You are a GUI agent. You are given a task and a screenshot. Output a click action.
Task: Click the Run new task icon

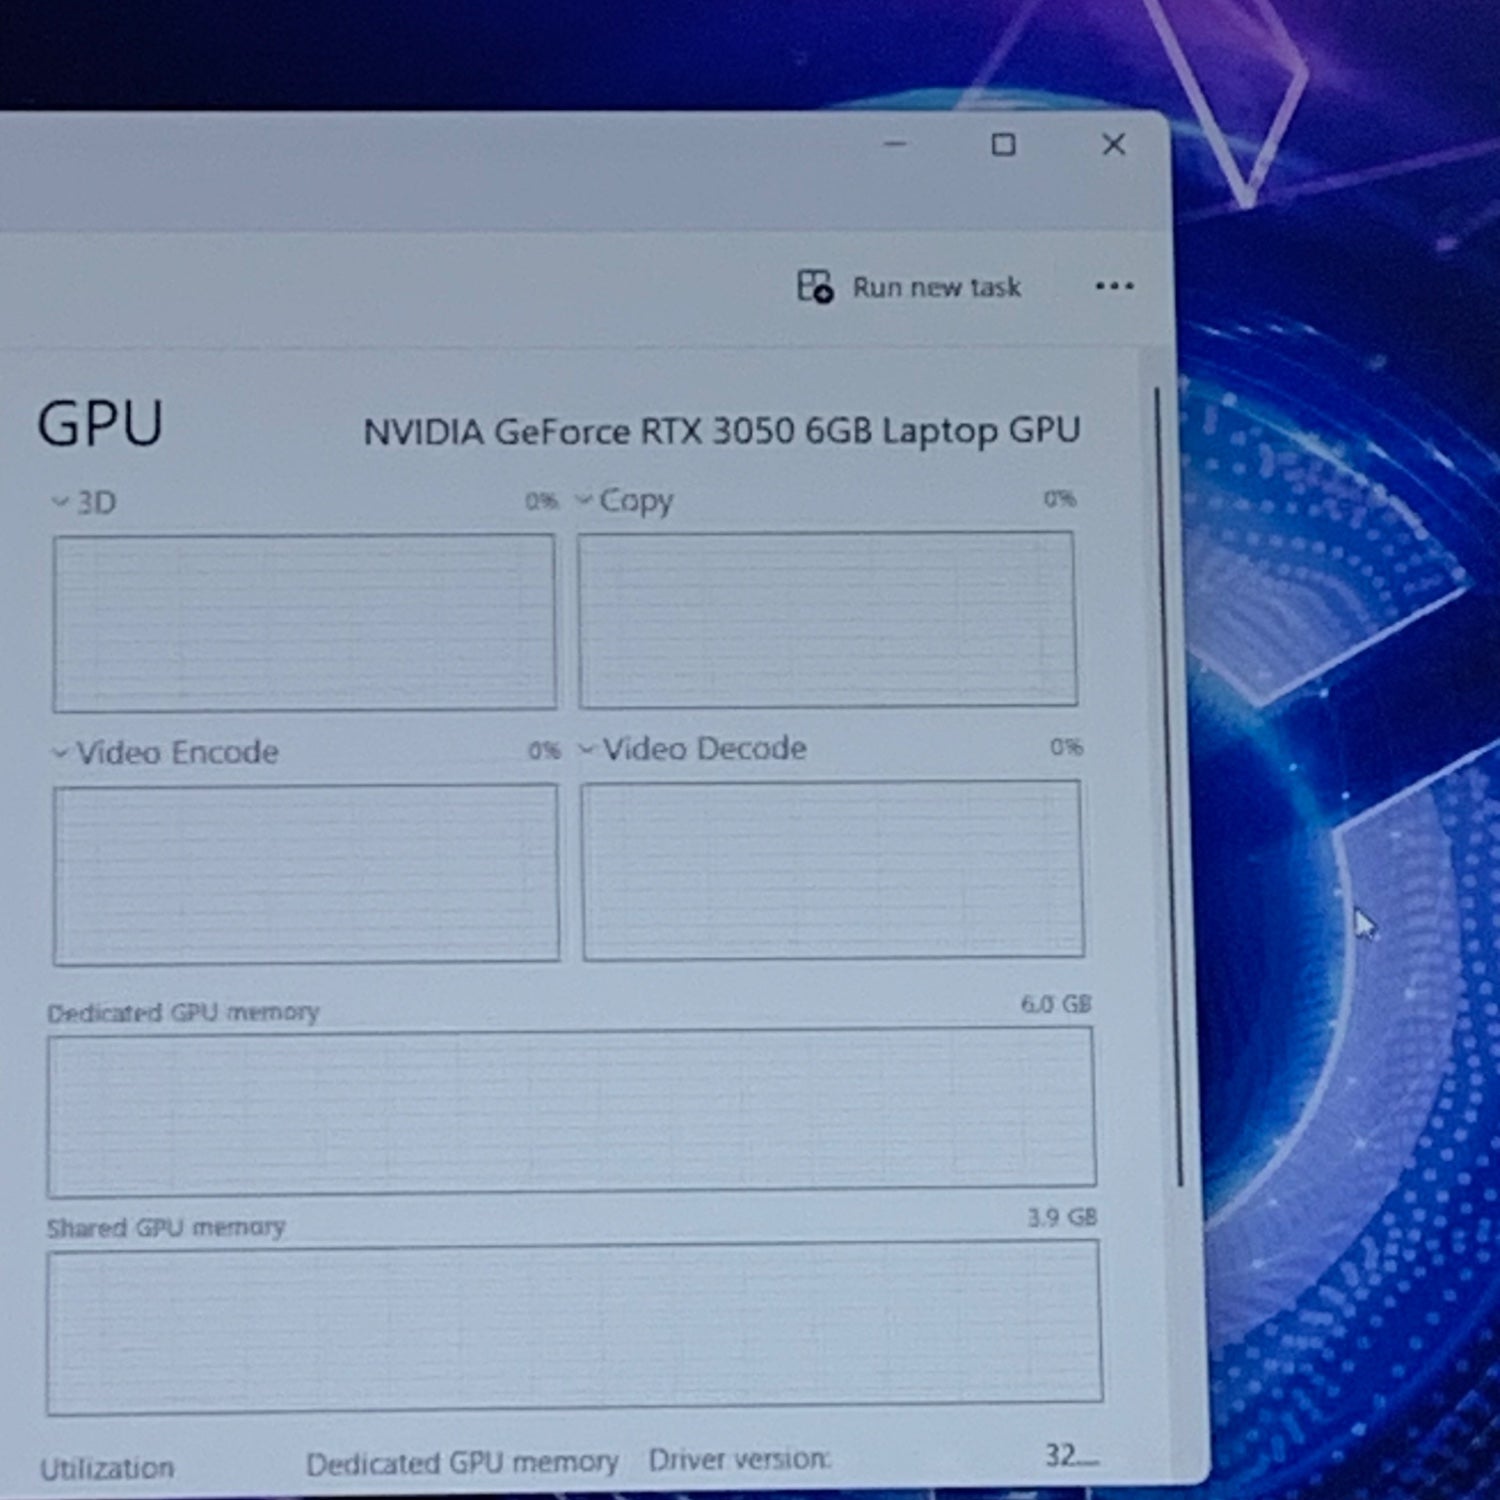tap(815, 287)
